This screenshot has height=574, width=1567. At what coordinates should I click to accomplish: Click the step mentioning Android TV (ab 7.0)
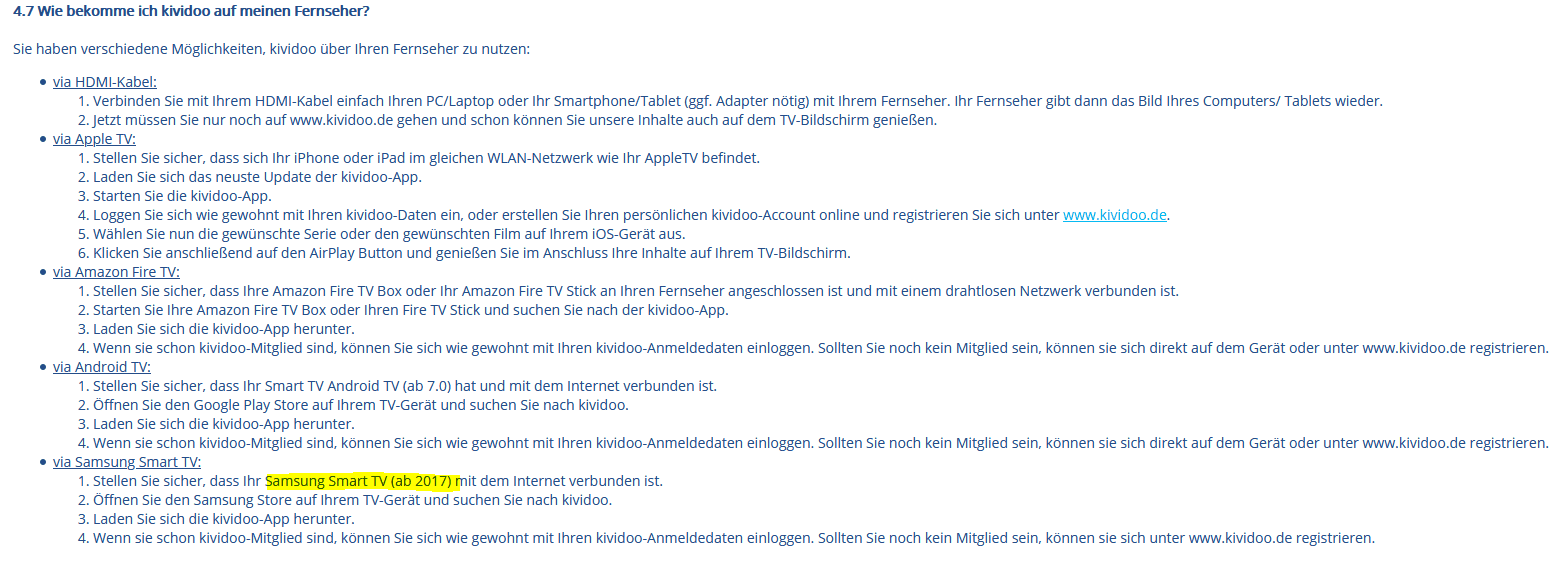click(400, 386)
